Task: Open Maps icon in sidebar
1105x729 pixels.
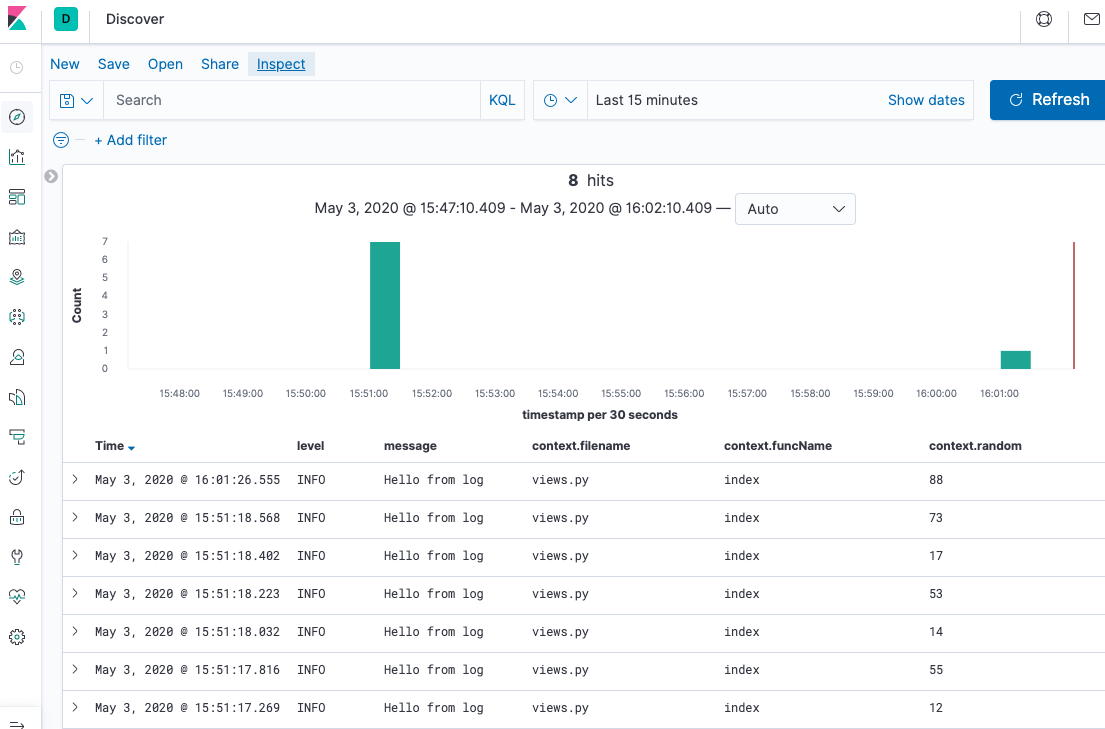Action: click(x=17, y=277)
